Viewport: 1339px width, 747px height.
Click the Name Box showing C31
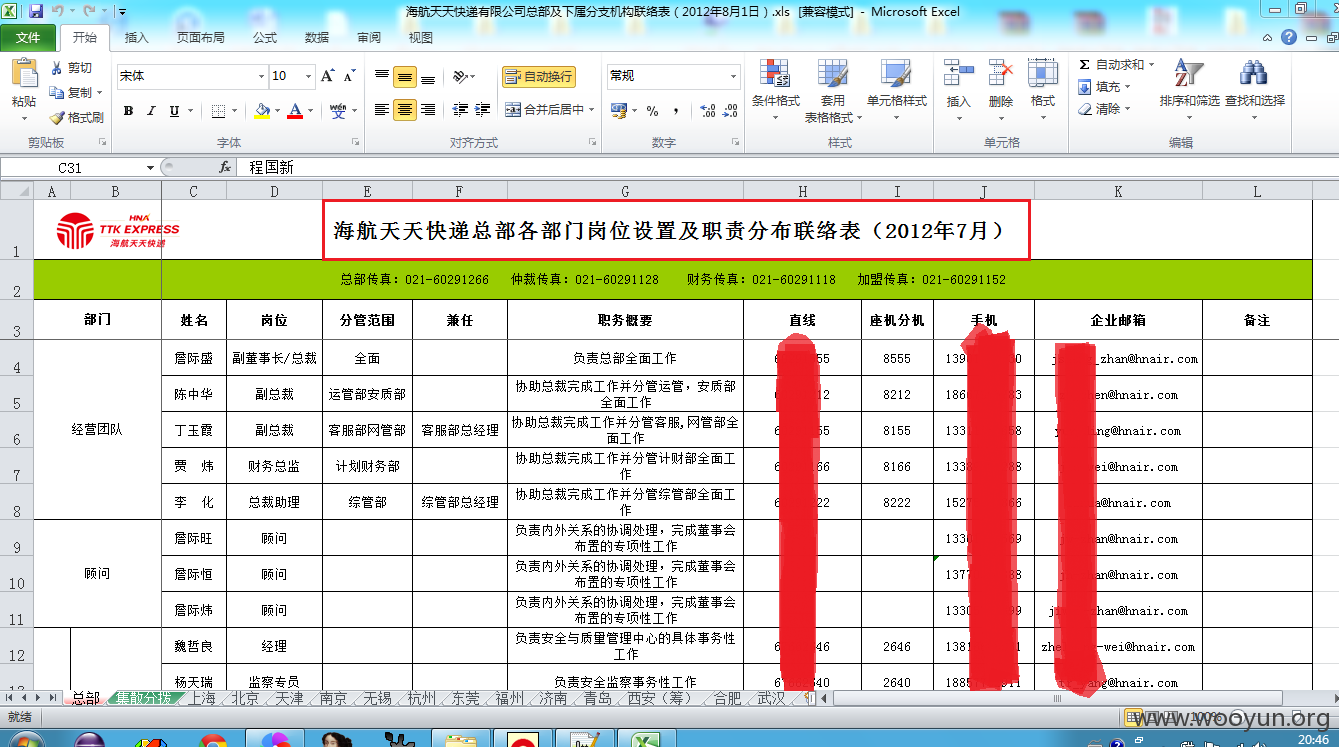pos(72,168)
